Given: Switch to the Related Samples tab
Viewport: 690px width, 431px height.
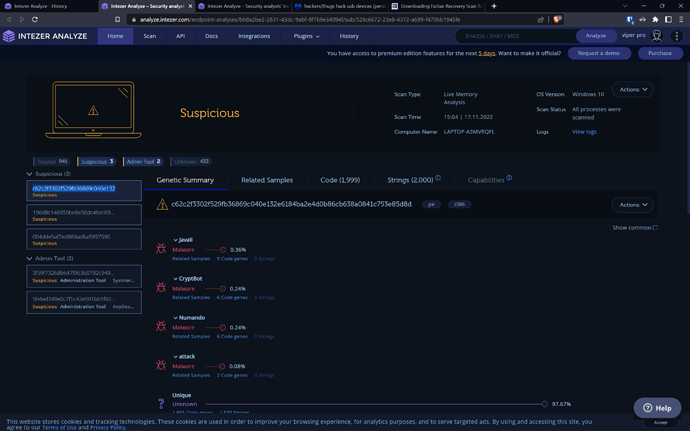Looking at the screenshot, I should click(267, 180).
